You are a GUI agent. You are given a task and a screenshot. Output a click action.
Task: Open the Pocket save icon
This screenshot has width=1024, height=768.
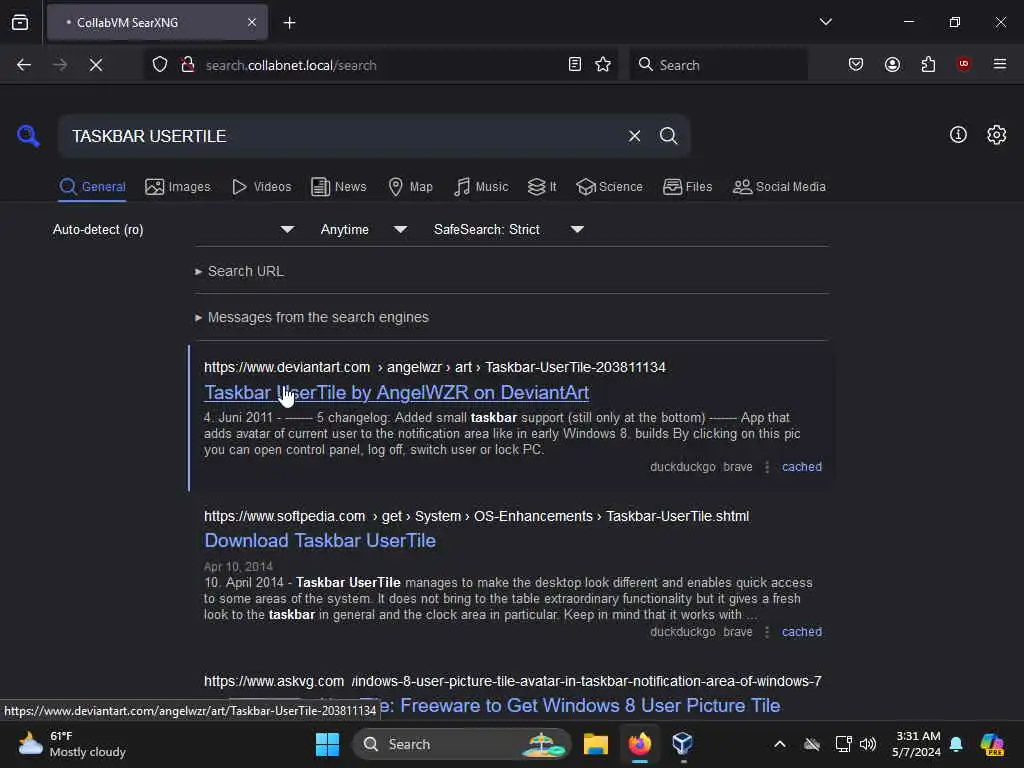pos(856,64)
